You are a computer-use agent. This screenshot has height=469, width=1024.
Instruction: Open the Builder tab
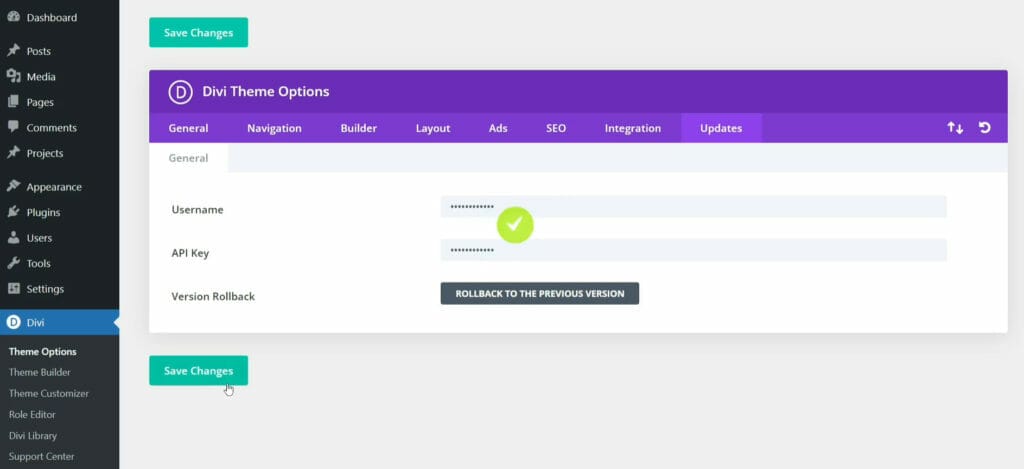359,128
